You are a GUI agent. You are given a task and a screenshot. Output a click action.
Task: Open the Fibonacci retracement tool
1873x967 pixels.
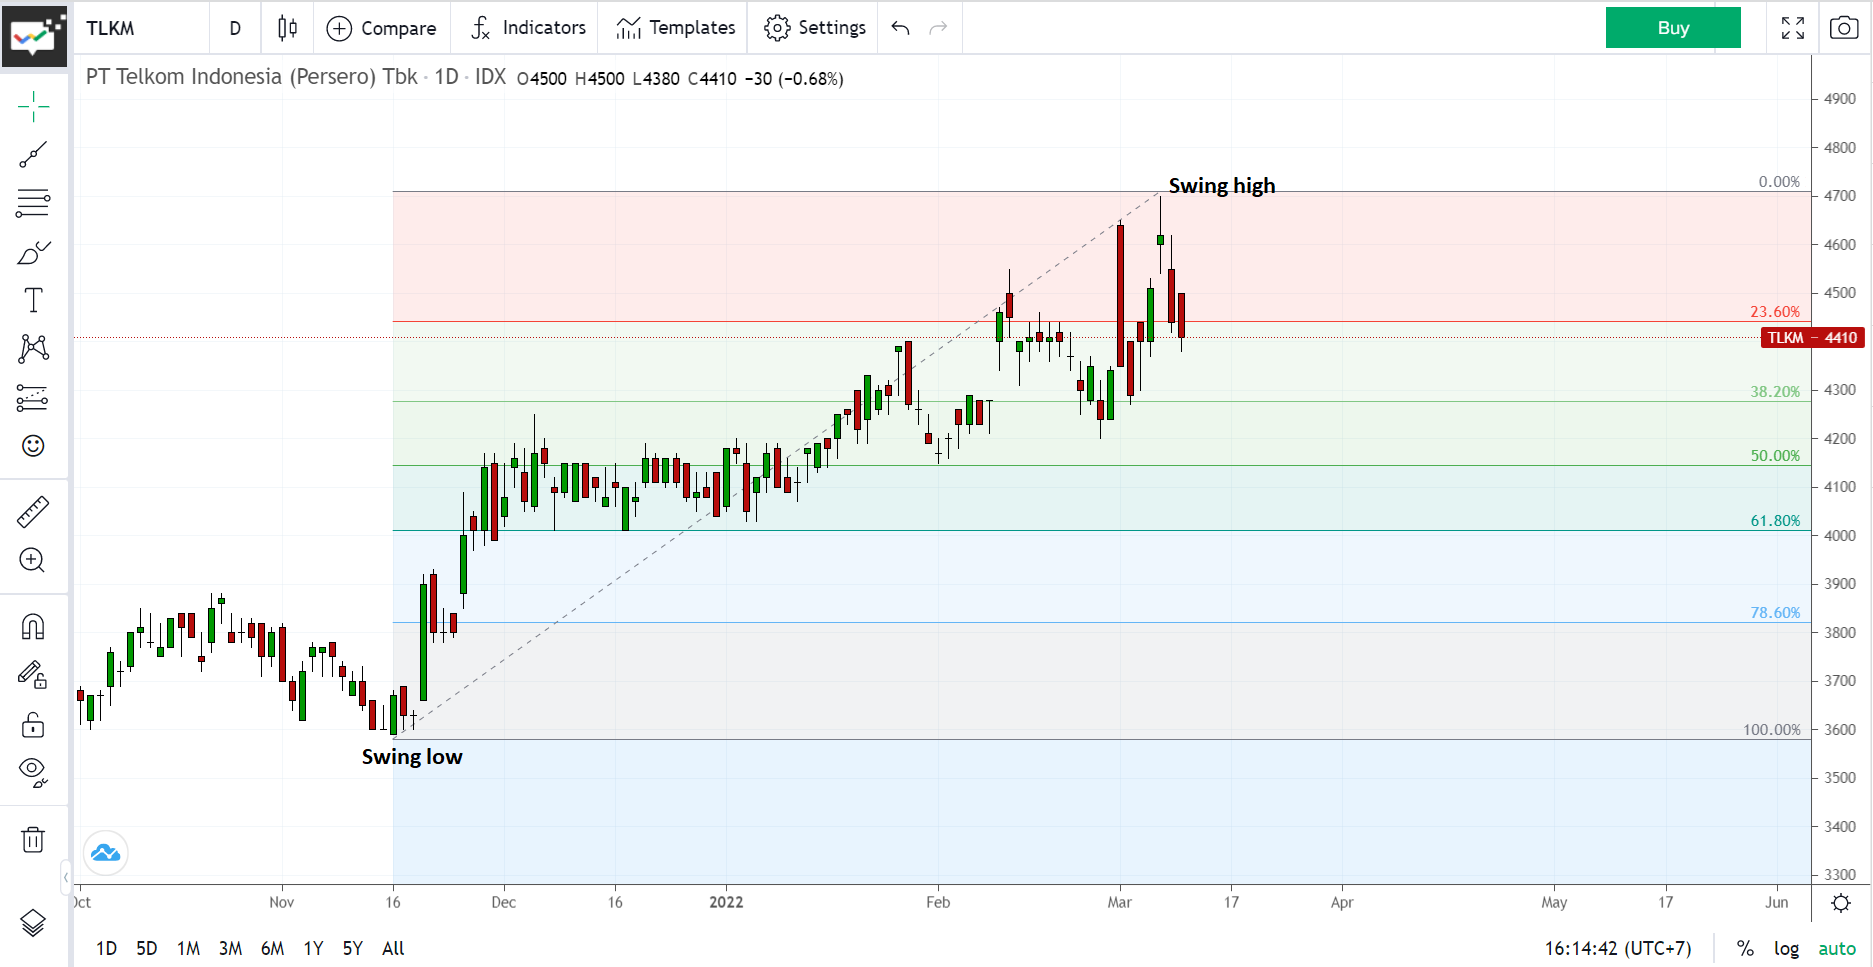33,203
